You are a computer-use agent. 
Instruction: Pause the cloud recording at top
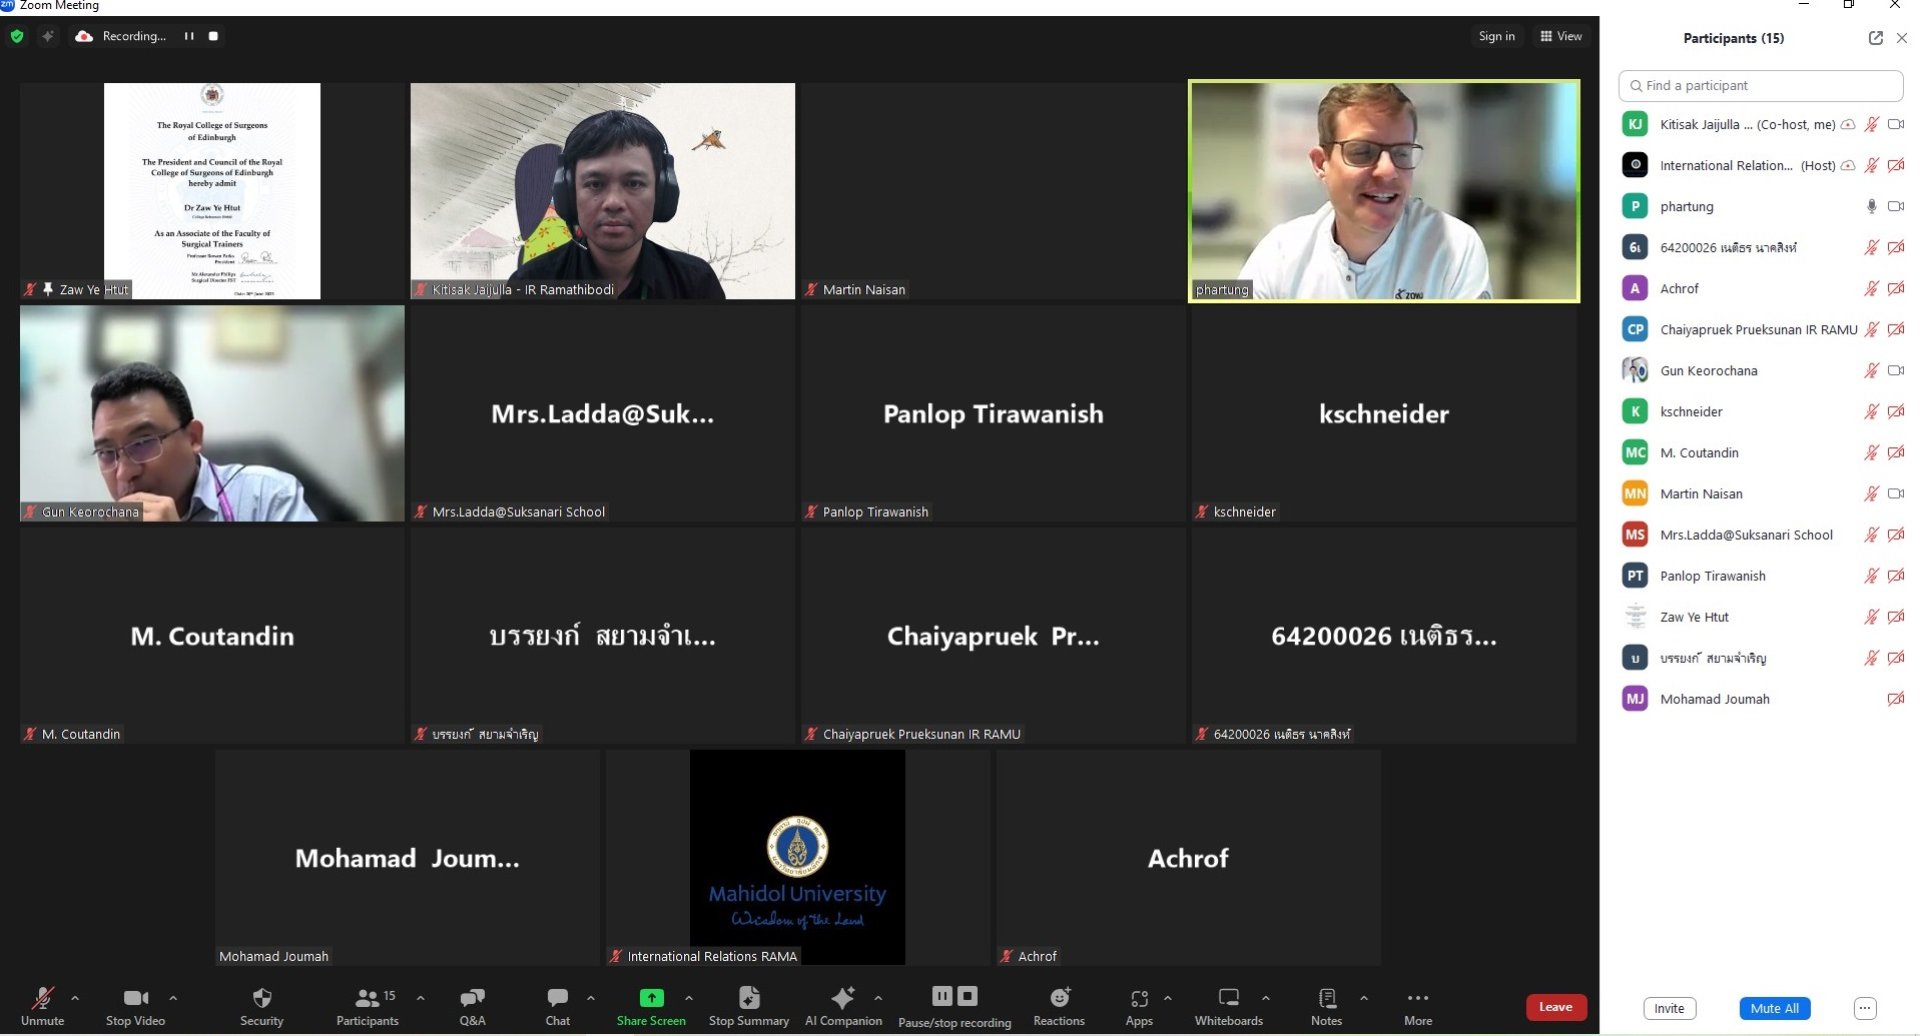[x=189, y=36]
